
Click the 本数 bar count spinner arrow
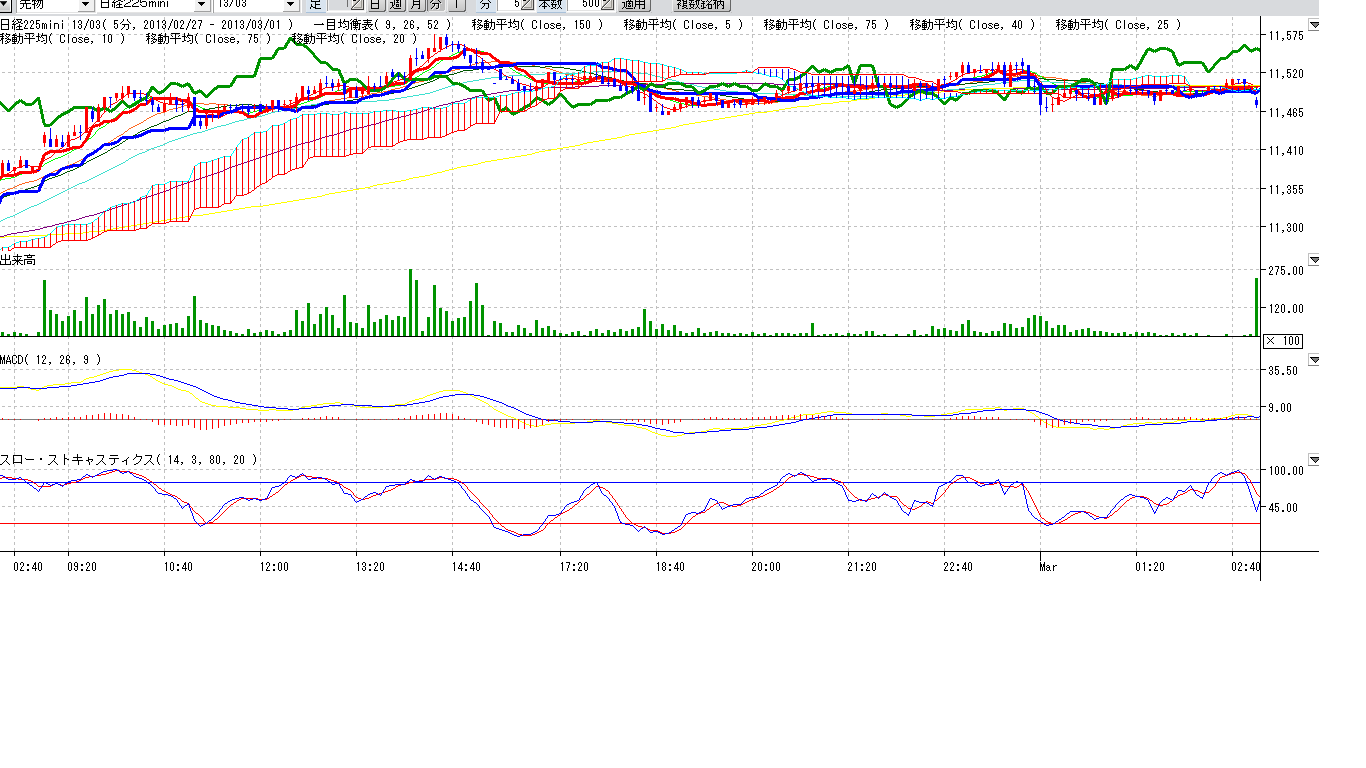(x=606, y=4)
